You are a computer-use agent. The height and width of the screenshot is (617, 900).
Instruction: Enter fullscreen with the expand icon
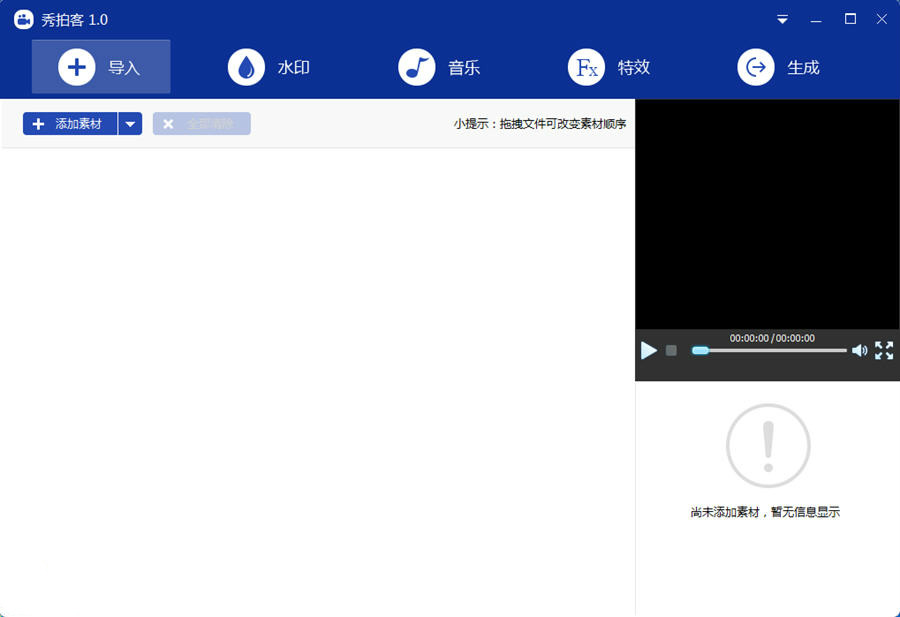(x=884, y=351)
